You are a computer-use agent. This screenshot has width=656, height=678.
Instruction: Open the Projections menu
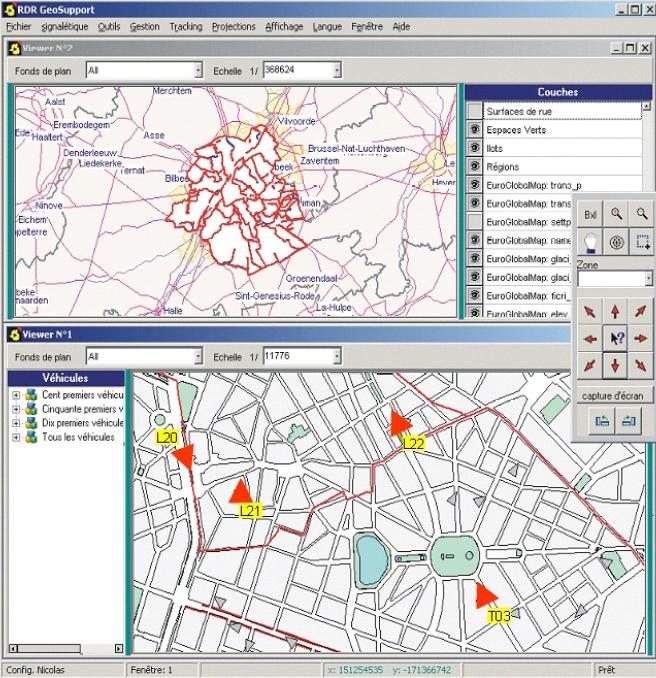[234, 26]
